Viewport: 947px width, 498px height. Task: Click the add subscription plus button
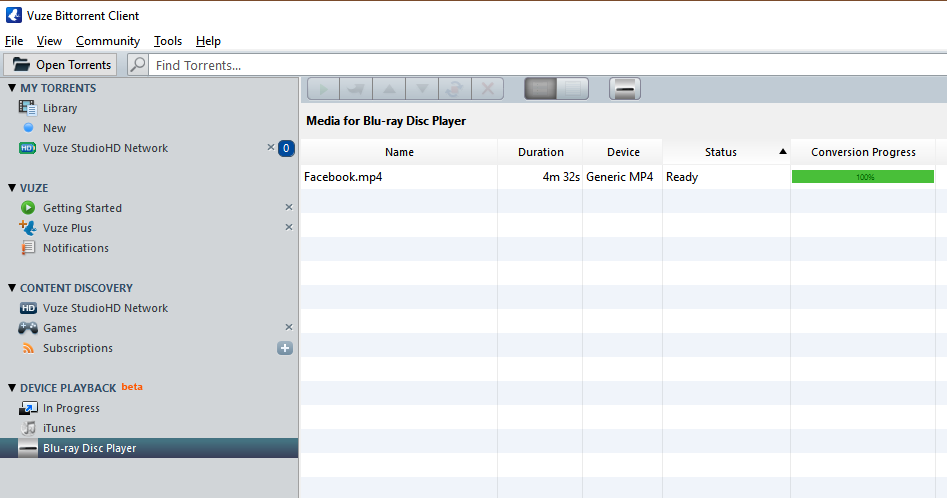pyautogui.click(x=285, y=348)
